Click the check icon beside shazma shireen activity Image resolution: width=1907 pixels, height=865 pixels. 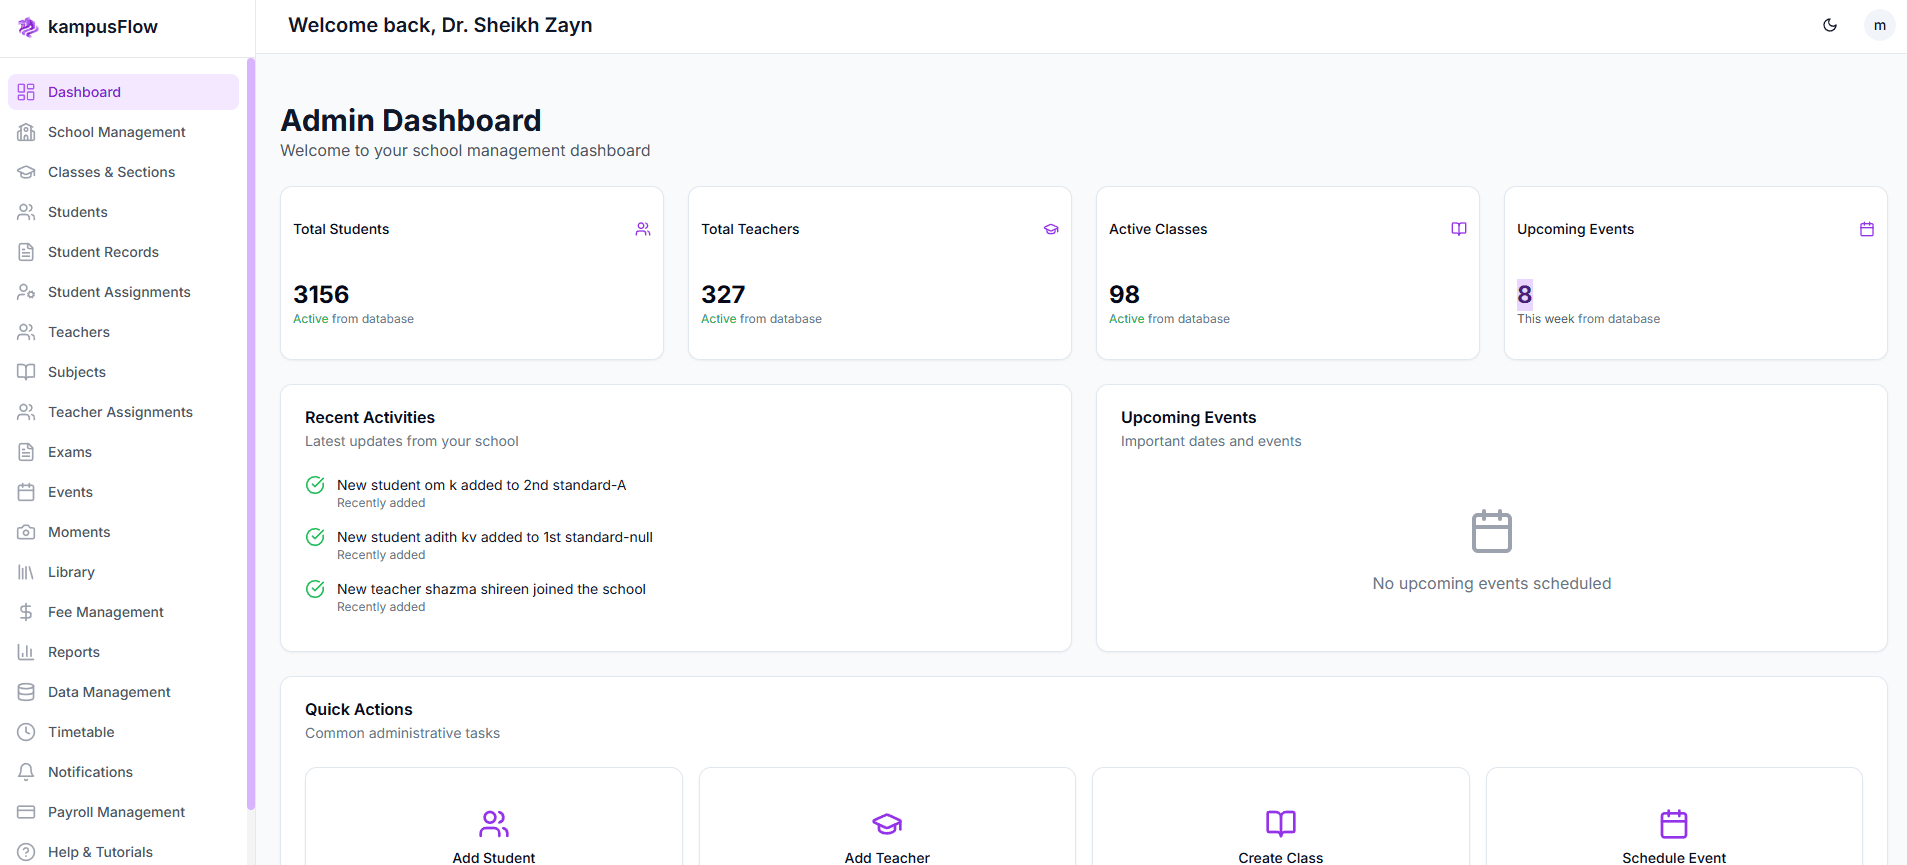315,589
